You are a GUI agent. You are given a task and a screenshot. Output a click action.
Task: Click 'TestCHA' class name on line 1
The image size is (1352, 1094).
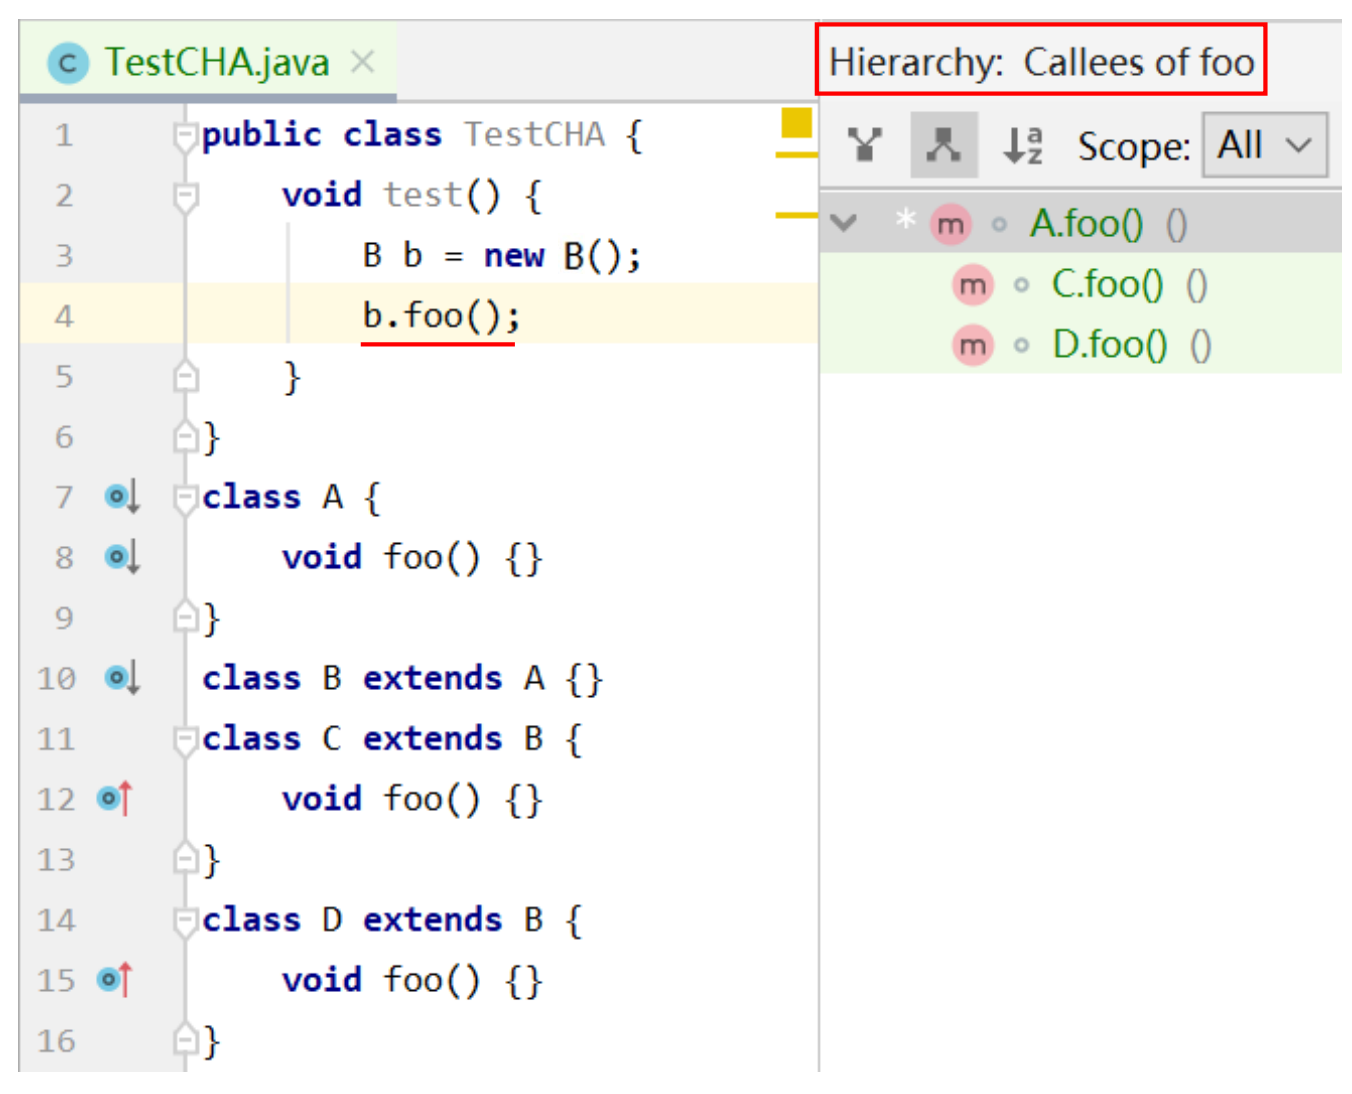[x=534, y=135]
